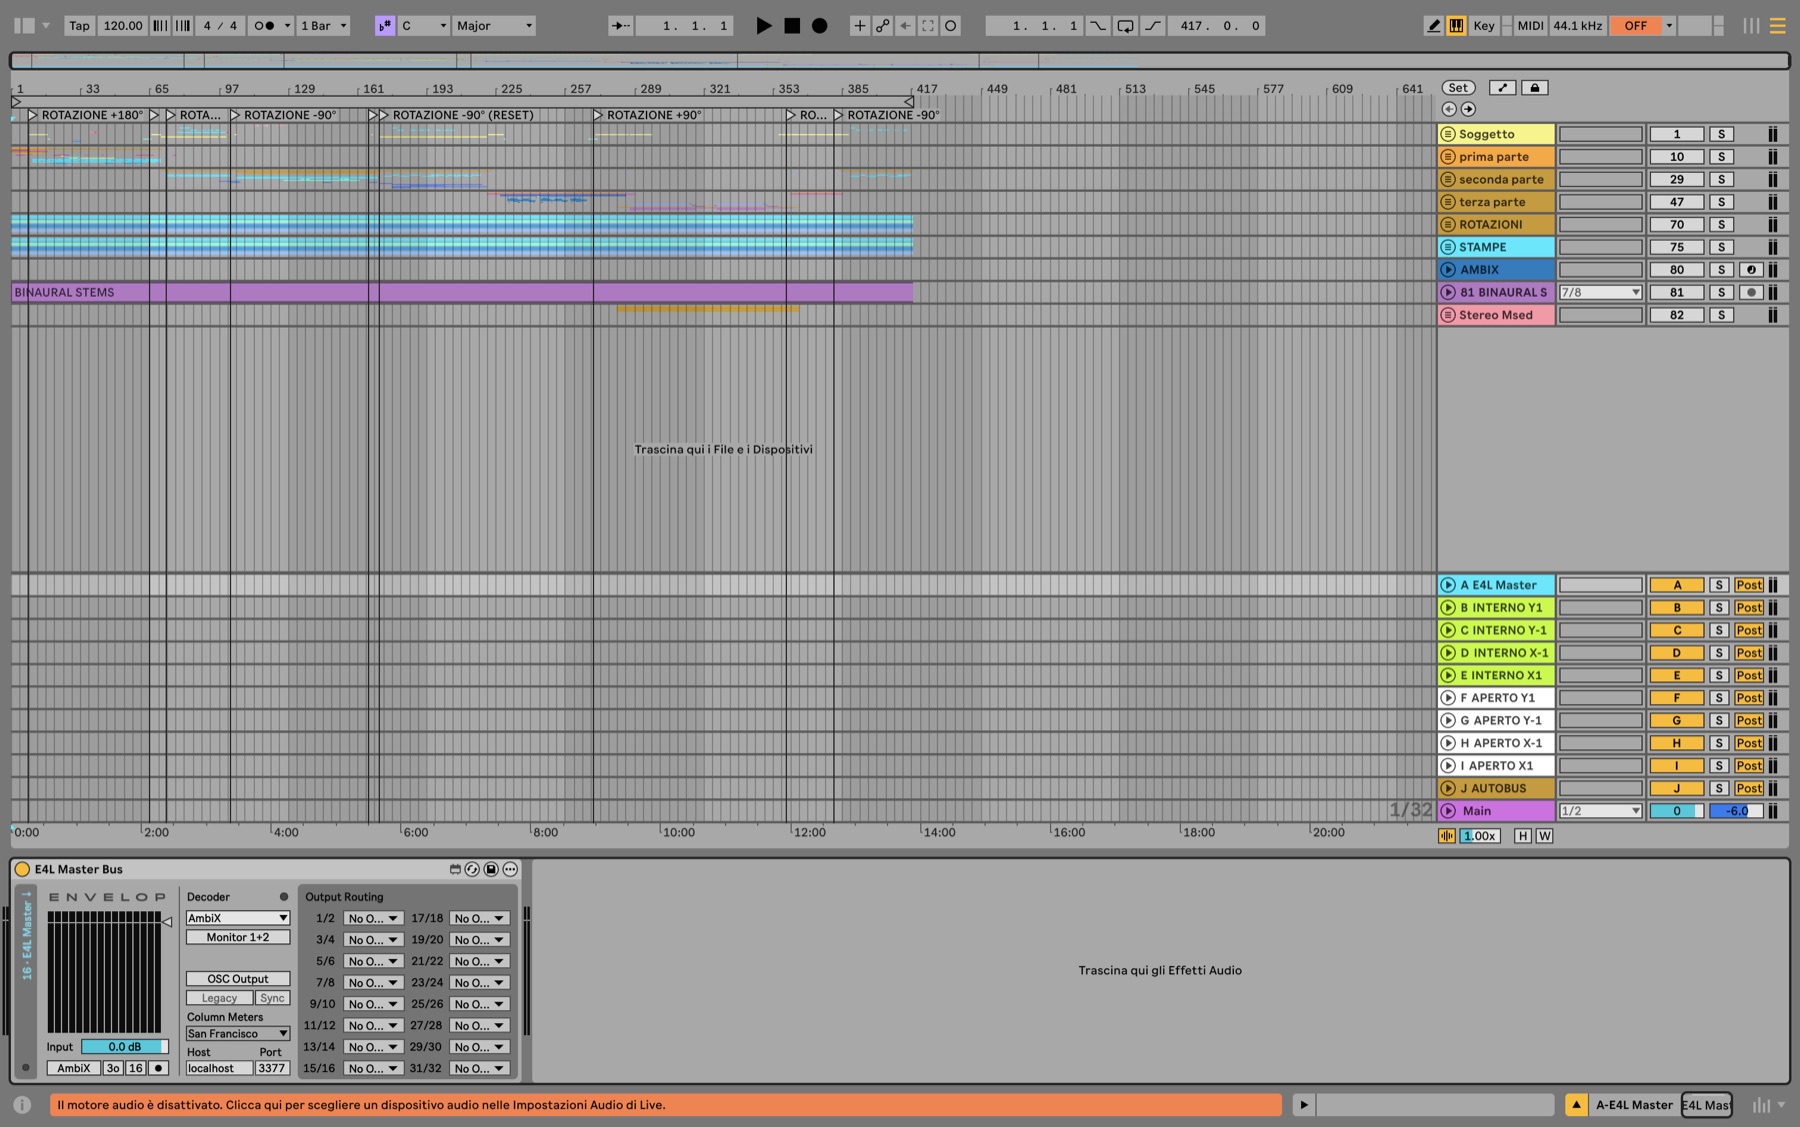Toggle the Loop switch icon
The image size is (1800, 1127).
pyautogui.click(x=1126, y=26)
